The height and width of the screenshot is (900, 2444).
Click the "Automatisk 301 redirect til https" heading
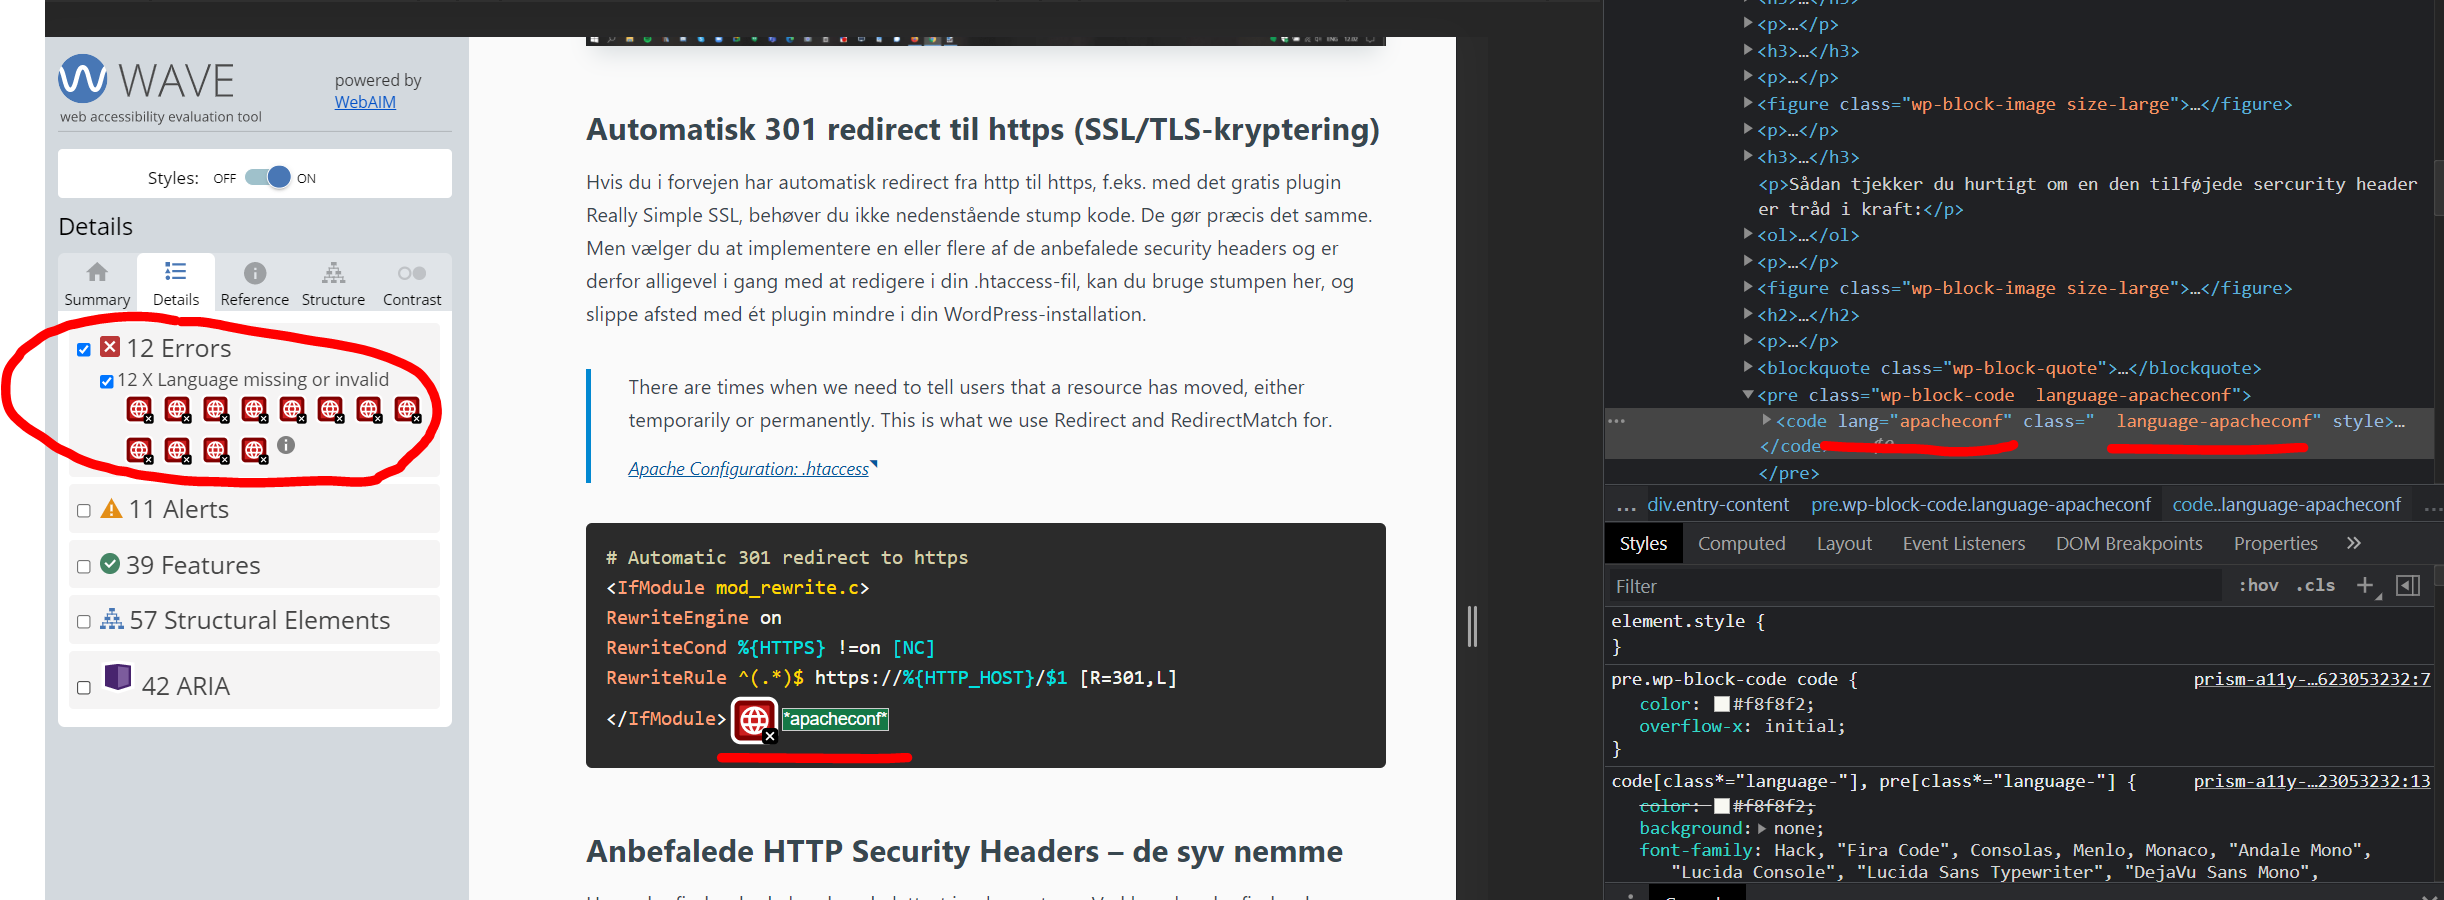[983, 129]
